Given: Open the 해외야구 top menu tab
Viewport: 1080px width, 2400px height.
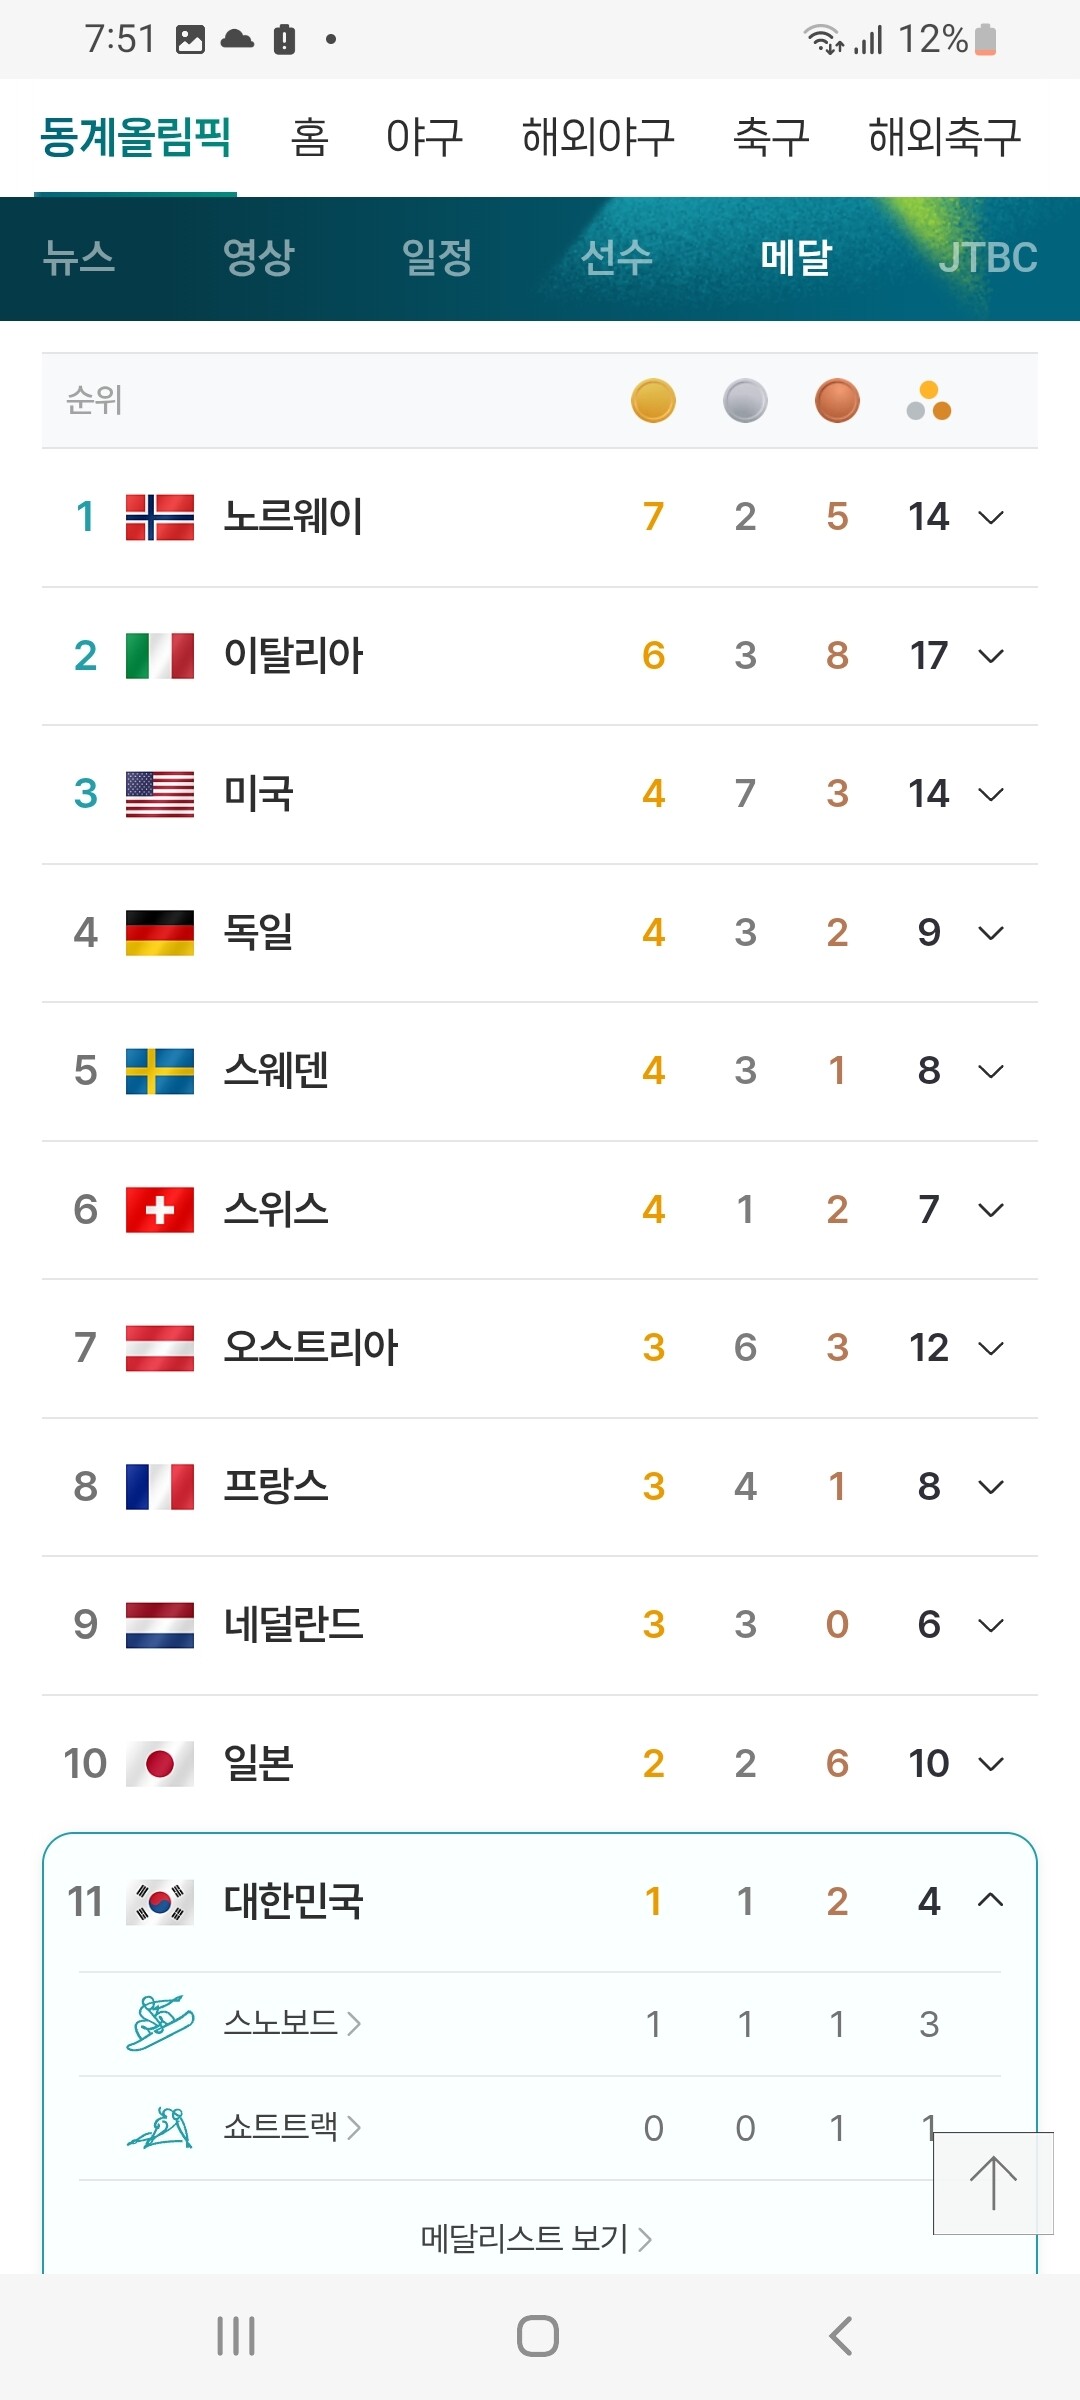Looking at the screenshot, I should 598,137.
